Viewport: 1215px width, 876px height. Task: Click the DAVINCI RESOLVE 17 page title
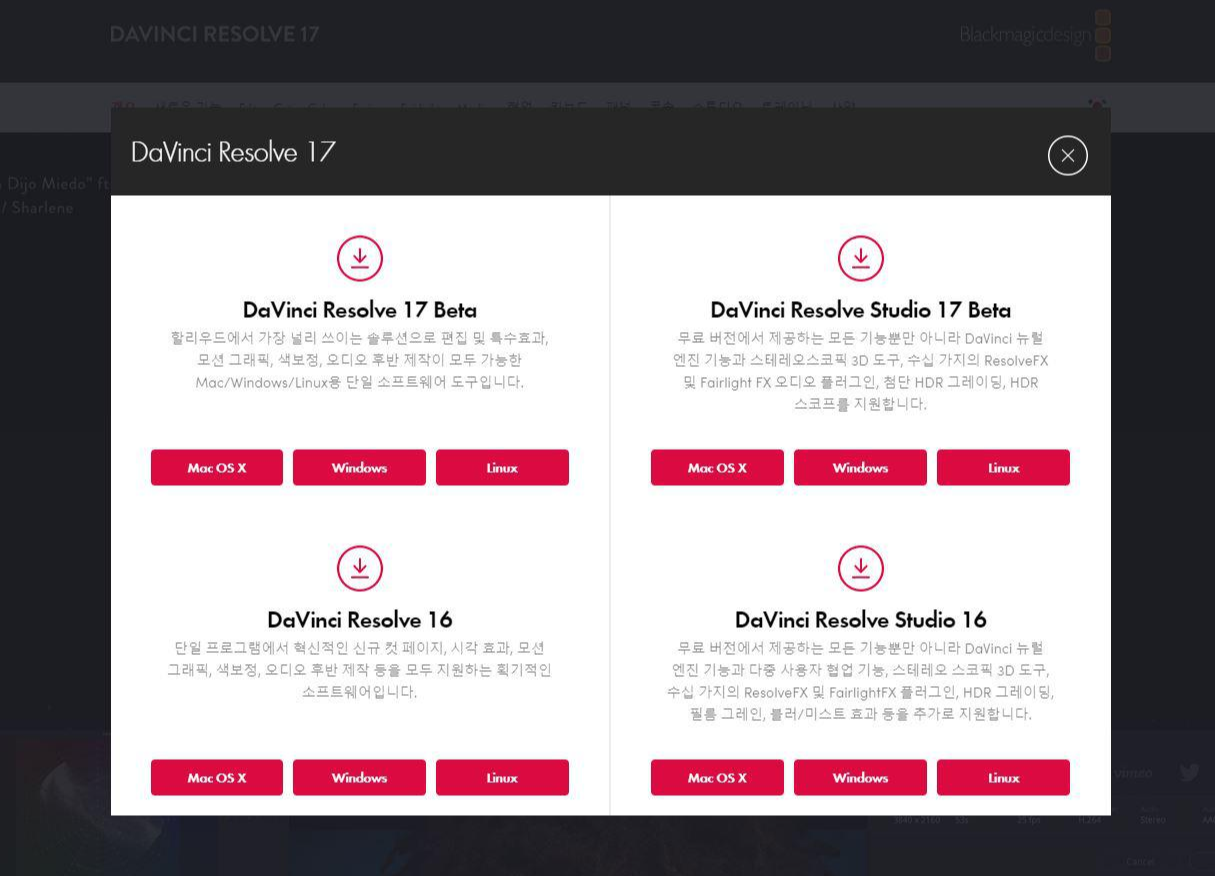(x=215, y=34)
